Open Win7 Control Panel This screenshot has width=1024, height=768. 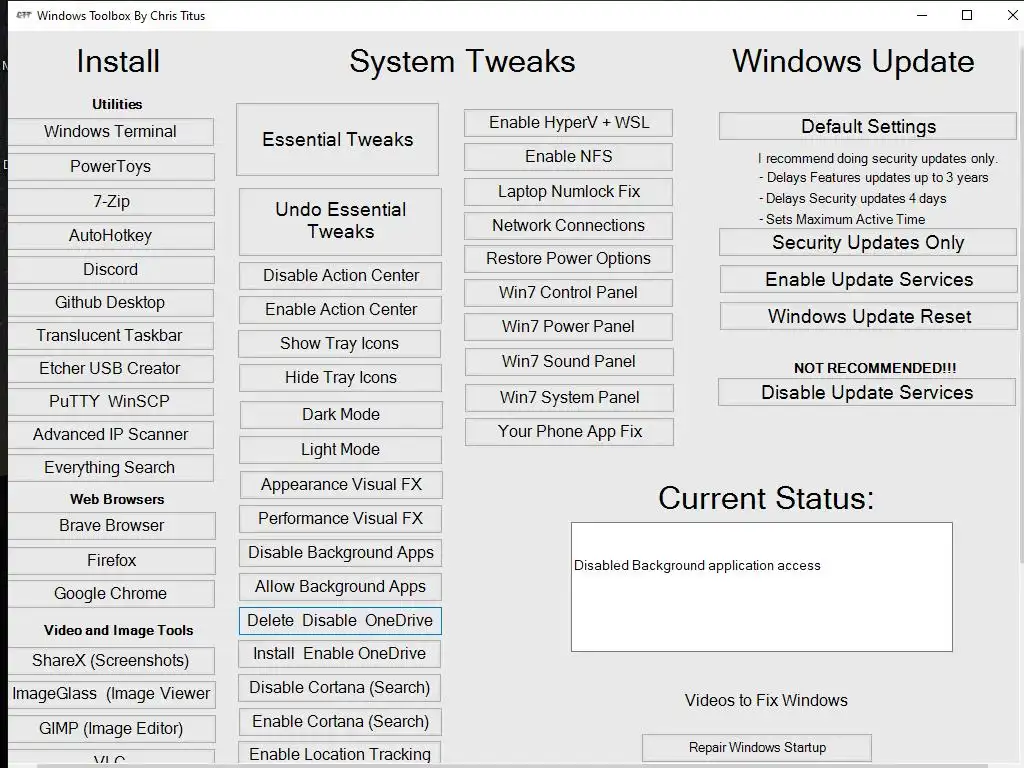pyautogui.click(x=568, y=293)
